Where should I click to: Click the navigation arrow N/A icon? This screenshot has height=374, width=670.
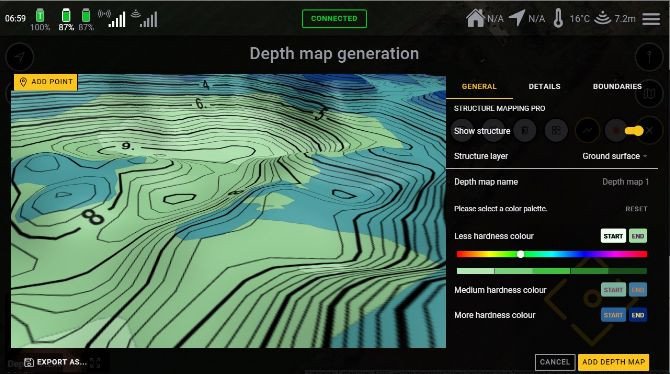click(517, 18)
